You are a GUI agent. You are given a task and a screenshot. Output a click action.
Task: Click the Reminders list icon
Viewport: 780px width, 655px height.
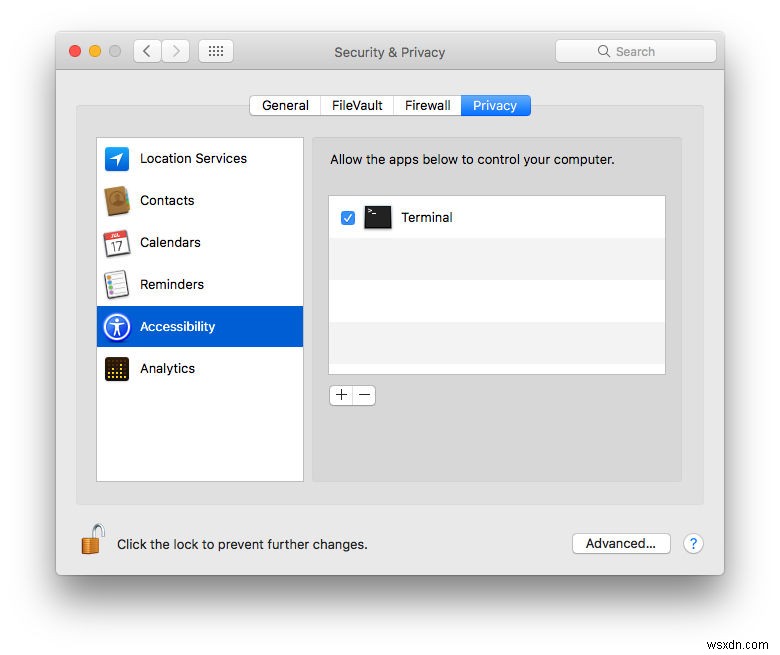click(117, 284)
